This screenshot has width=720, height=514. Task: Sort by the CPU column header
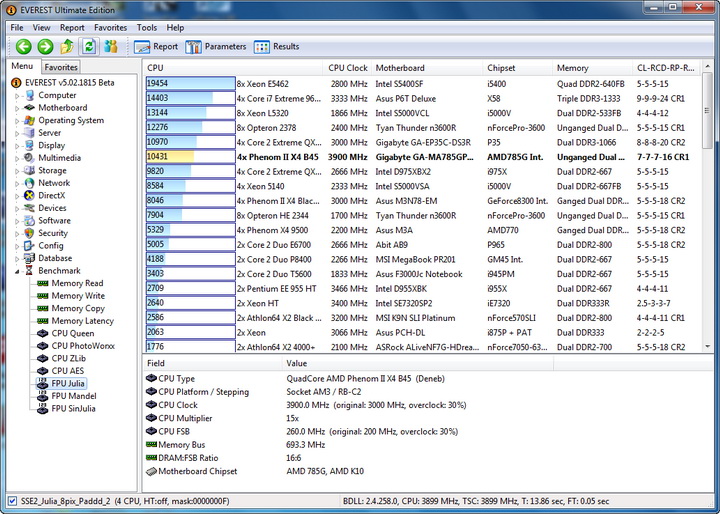coord(233,68)
